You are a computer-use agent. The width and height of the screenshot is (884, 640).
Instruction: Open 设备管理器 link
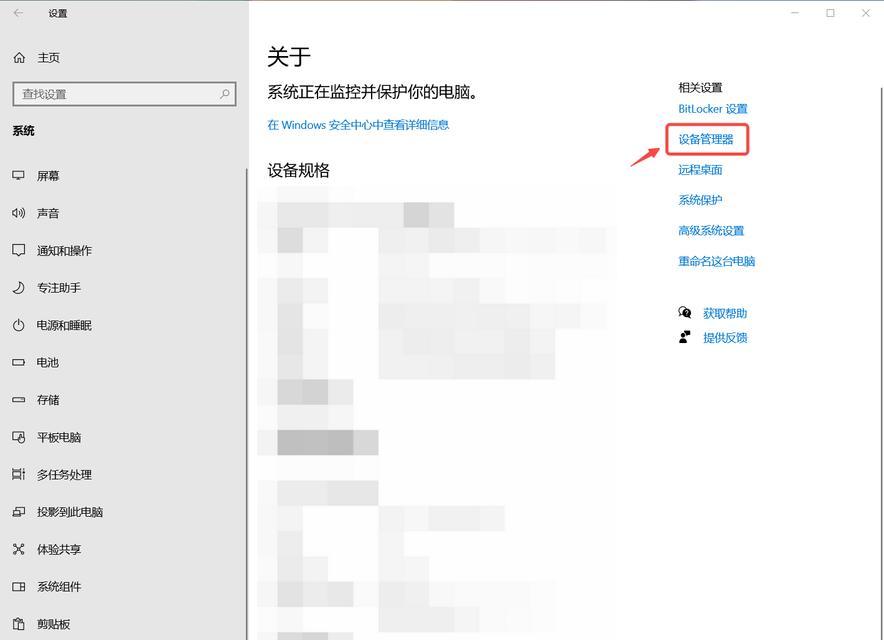coord(706,139)
